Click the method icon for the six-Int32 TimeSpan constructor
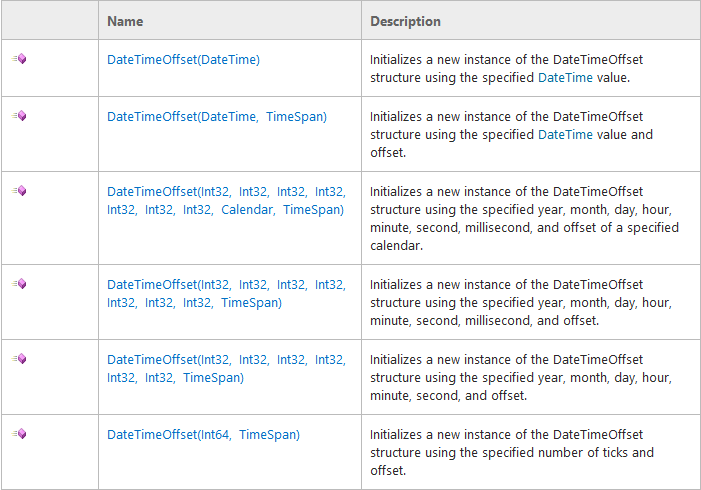Viewport: 701px width, 490px height. (x=19, y=359)
